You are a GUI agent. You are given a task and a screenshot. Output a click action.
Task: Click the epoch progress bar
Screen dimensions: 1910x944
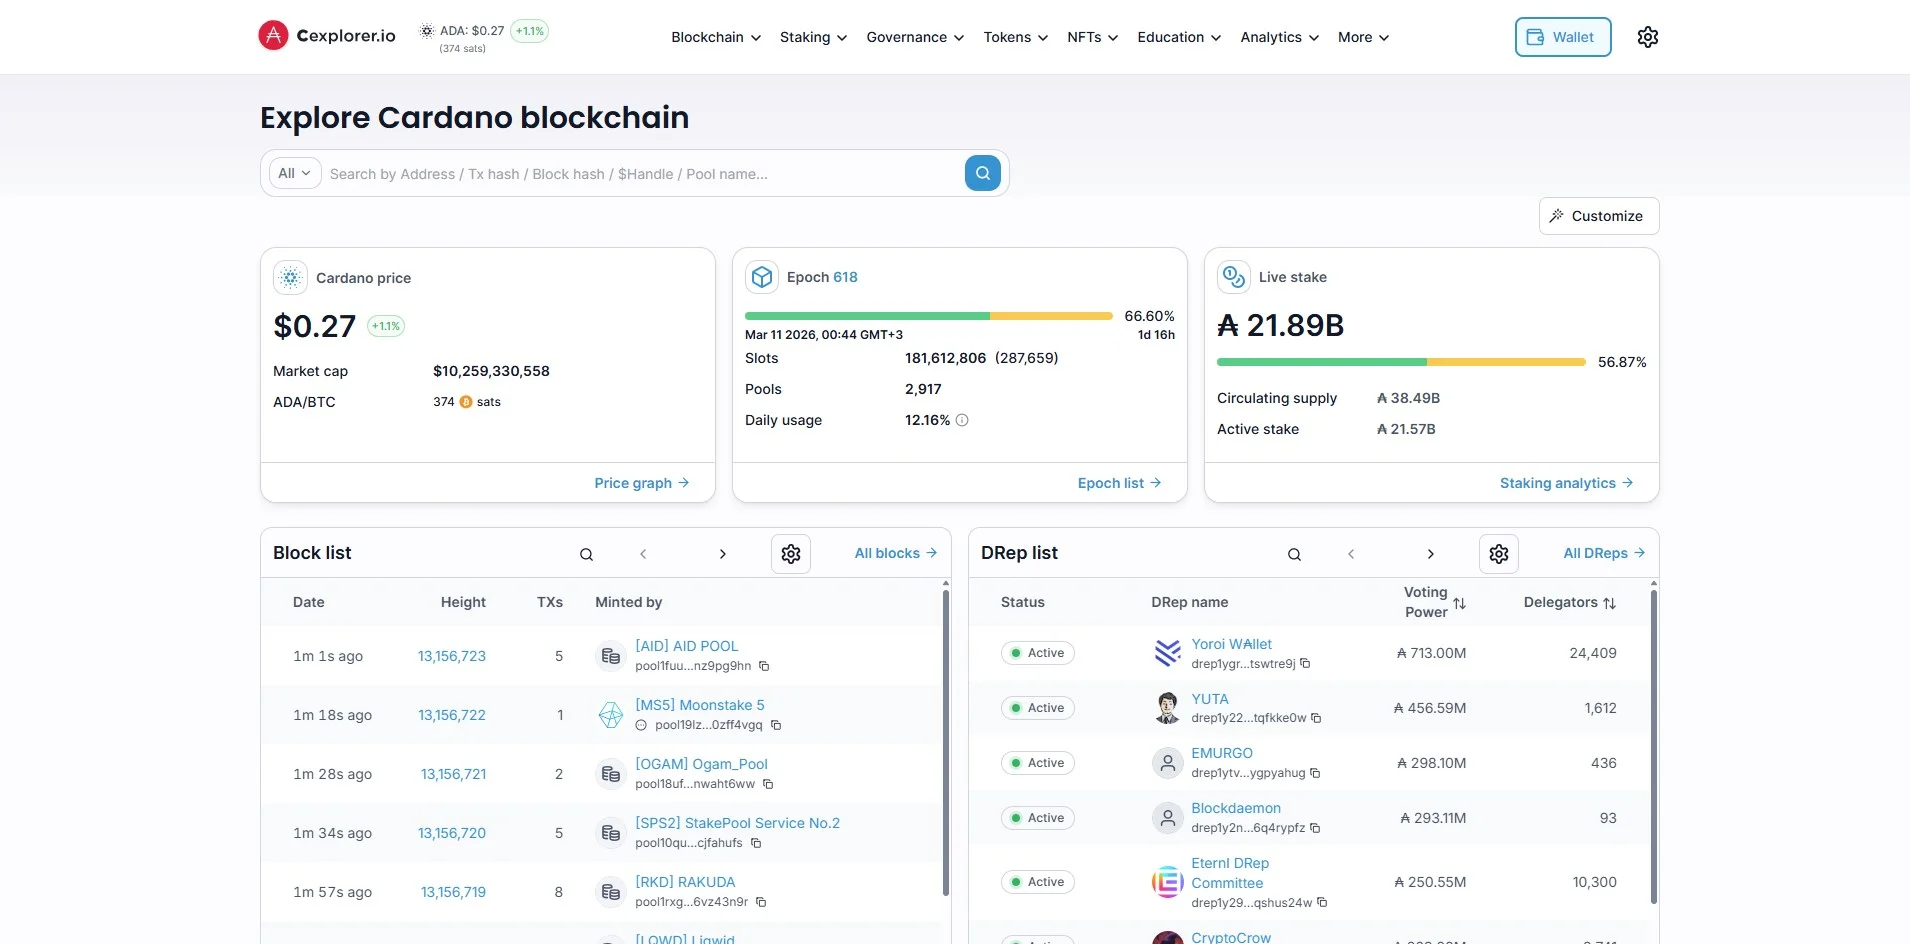click(929, 316)
